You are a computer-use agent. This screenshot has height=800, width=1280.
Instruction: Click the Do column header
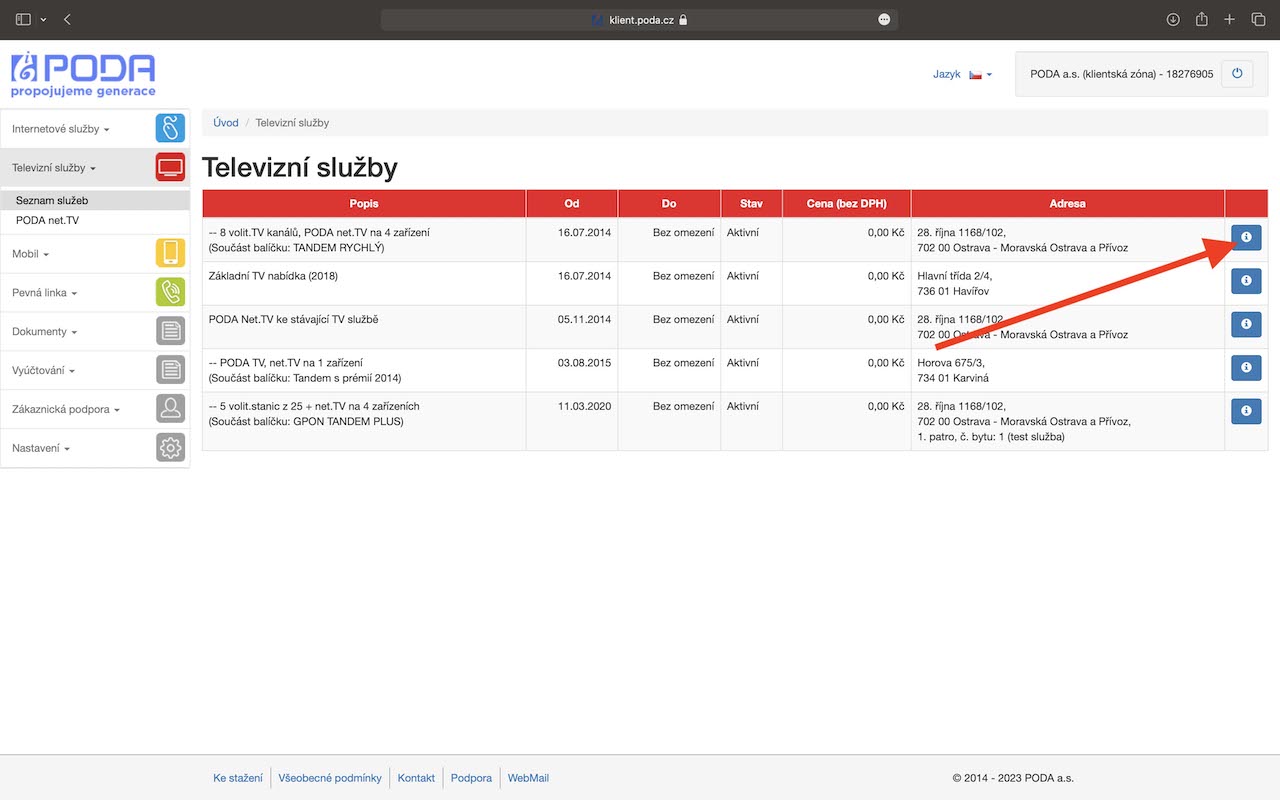pos(669,204)
